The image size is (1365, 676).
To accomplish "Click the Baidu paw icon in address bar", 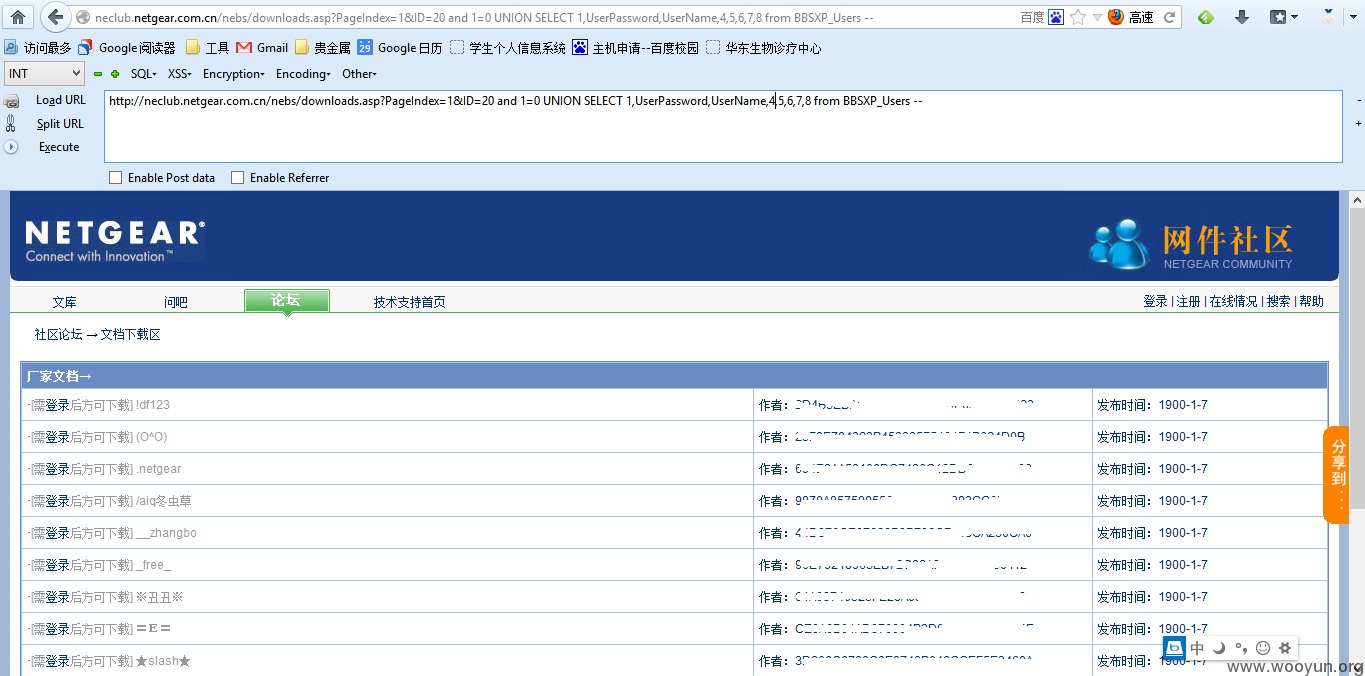I will coord(1057,17).
